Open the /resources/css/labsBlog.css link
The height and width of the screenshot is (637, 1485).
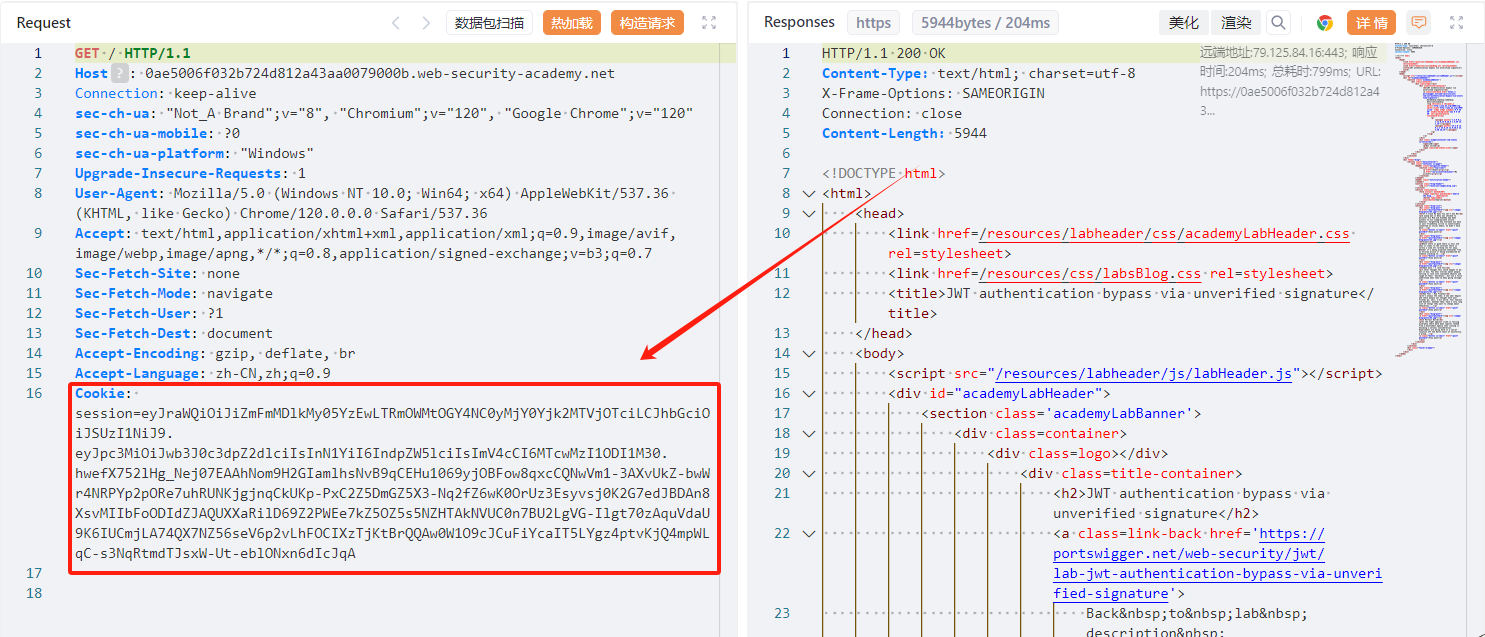point(1090,273)
